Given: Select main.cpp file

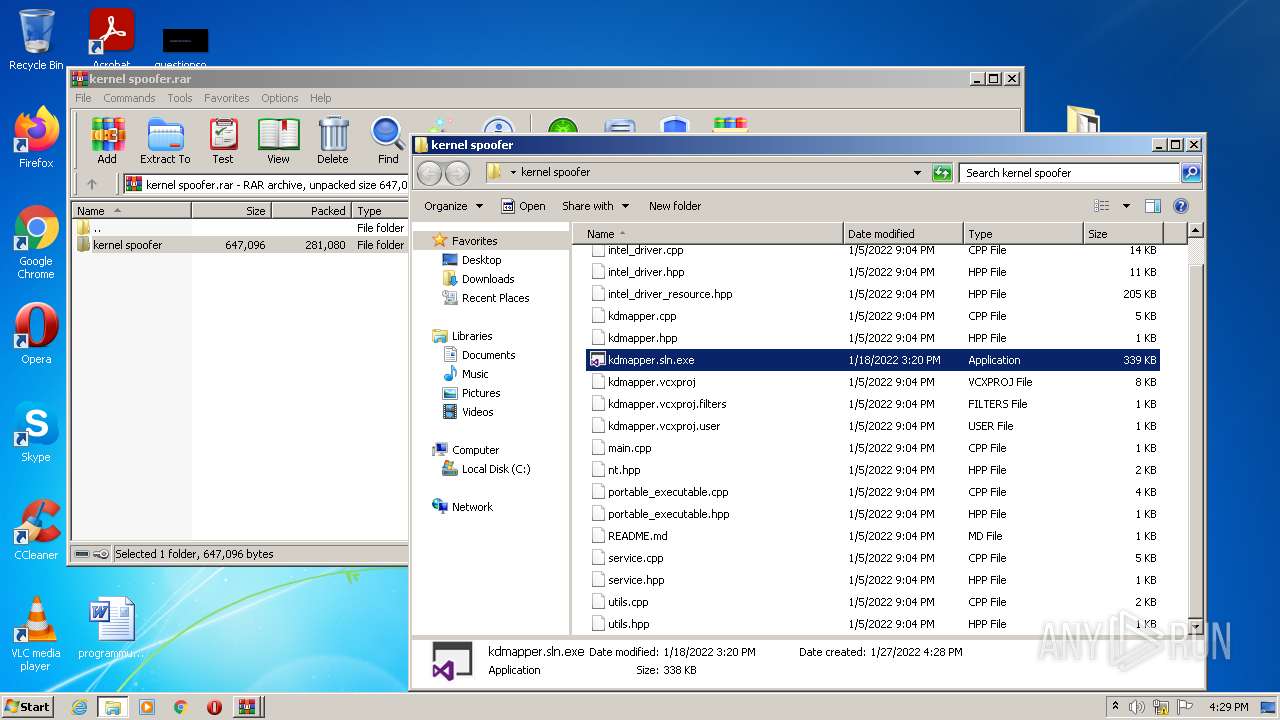Looking at the screenshot, I should 873,448.
